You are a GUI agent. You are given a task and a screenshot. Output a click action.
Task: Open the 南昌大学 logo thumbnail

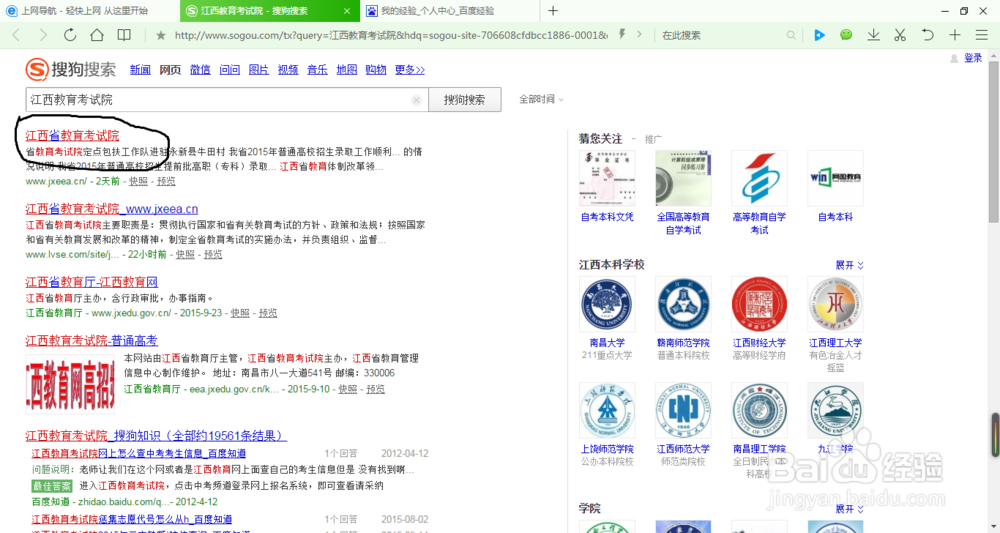[x=607, y=304]
